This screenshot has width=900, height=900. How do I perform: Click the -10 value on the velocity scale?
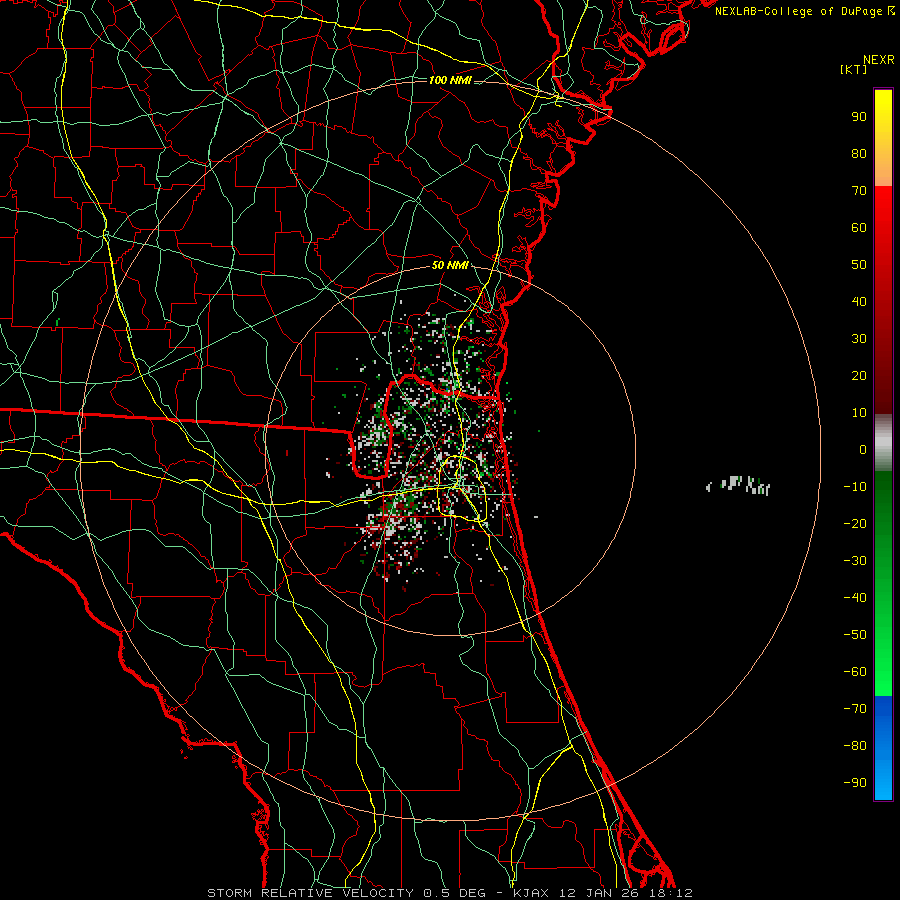pos(855,487)
